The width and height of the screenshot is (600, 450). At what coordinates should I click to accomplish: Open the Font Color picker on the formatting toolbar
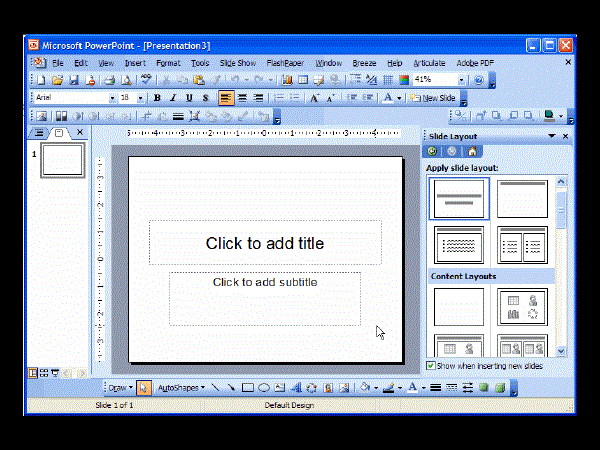point(400,98)
